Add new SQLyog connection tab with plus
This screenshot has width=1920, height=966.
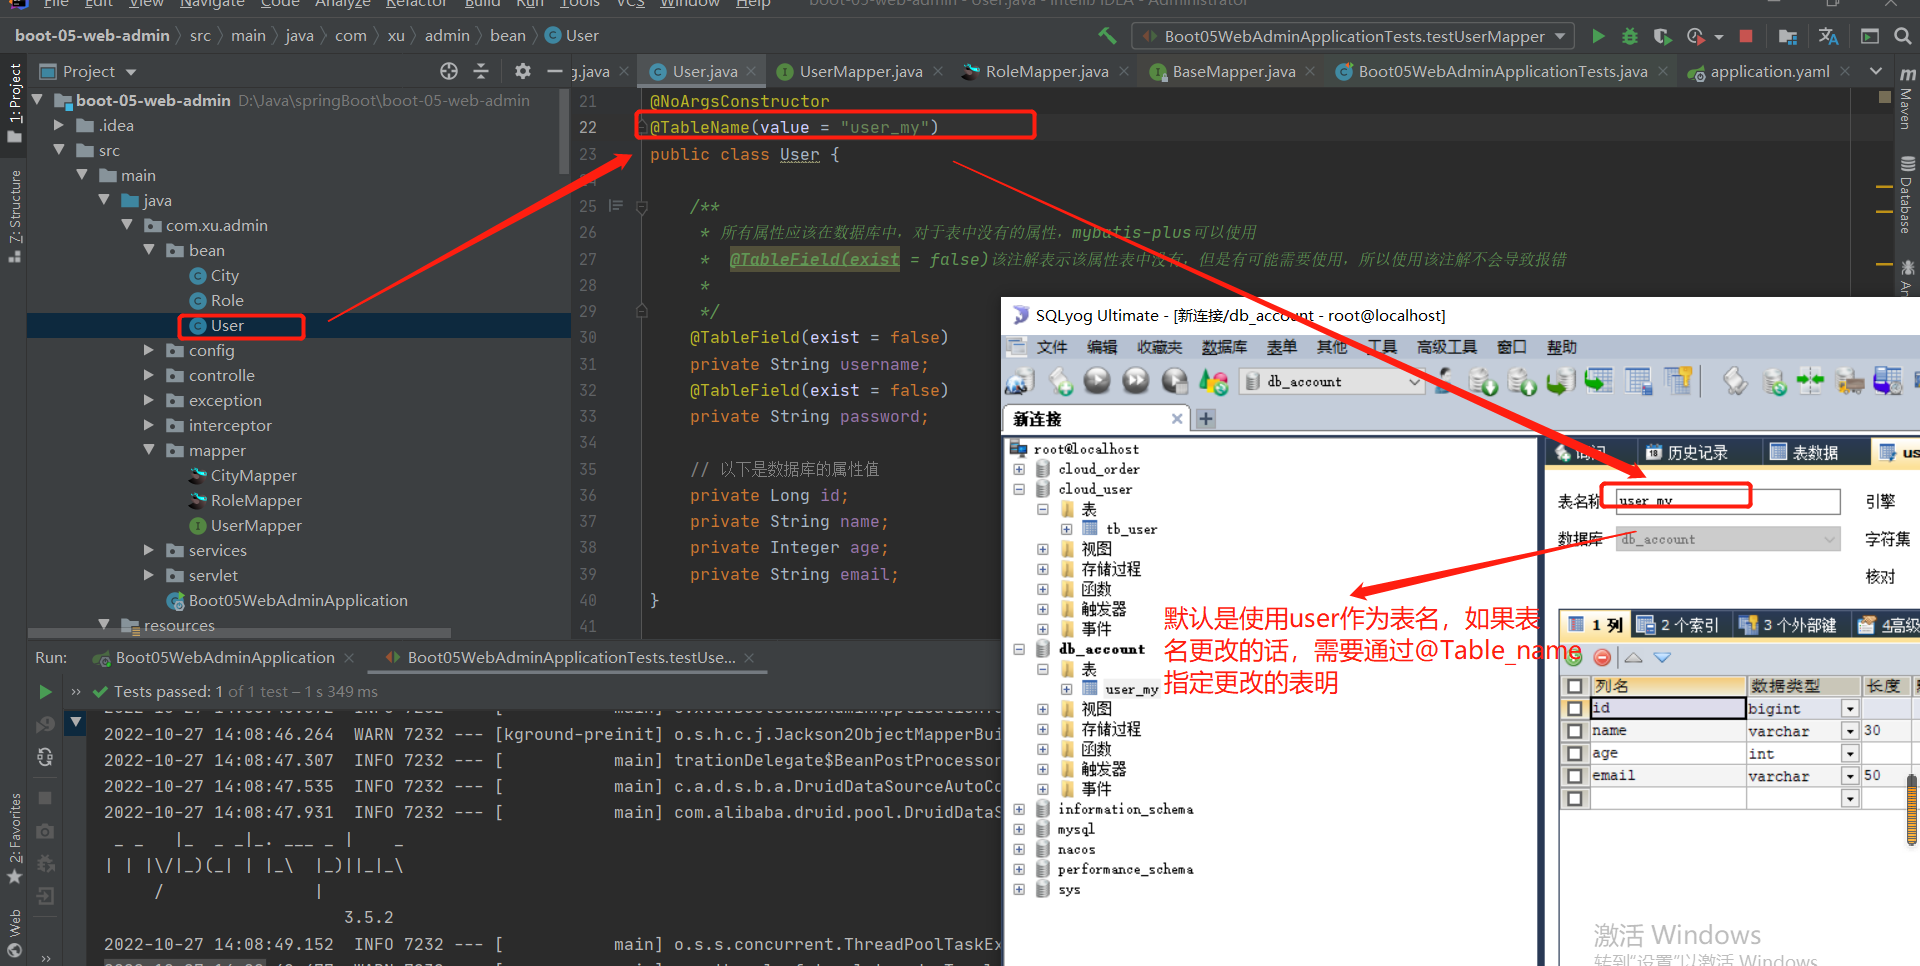(1206, 419)
